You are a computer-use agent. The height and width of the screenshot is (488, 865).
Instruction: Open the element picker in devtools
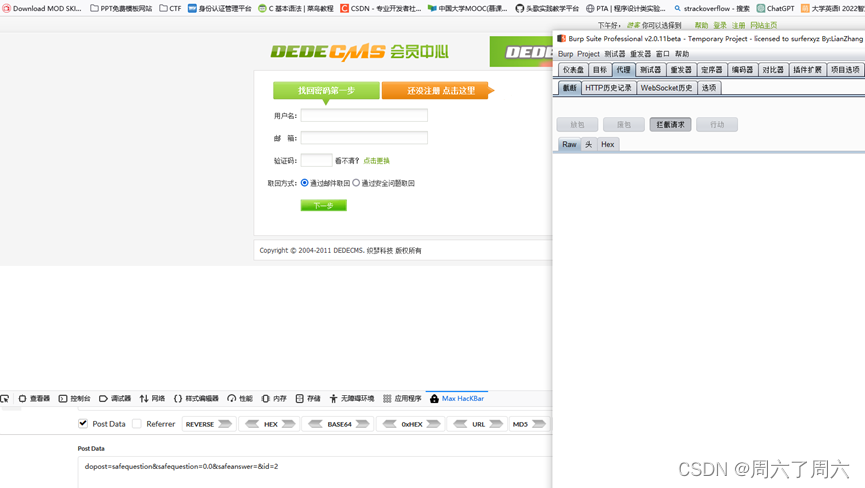point(5,398)
